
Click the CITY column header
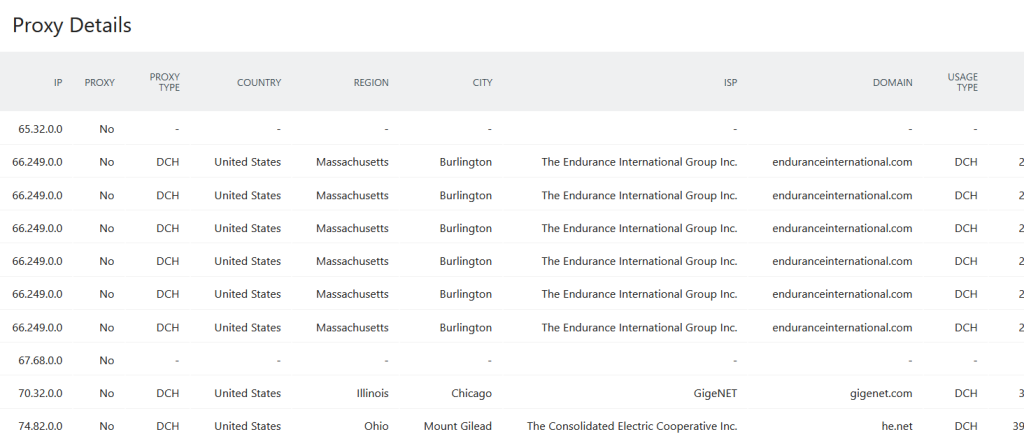[x=483, y=82]
